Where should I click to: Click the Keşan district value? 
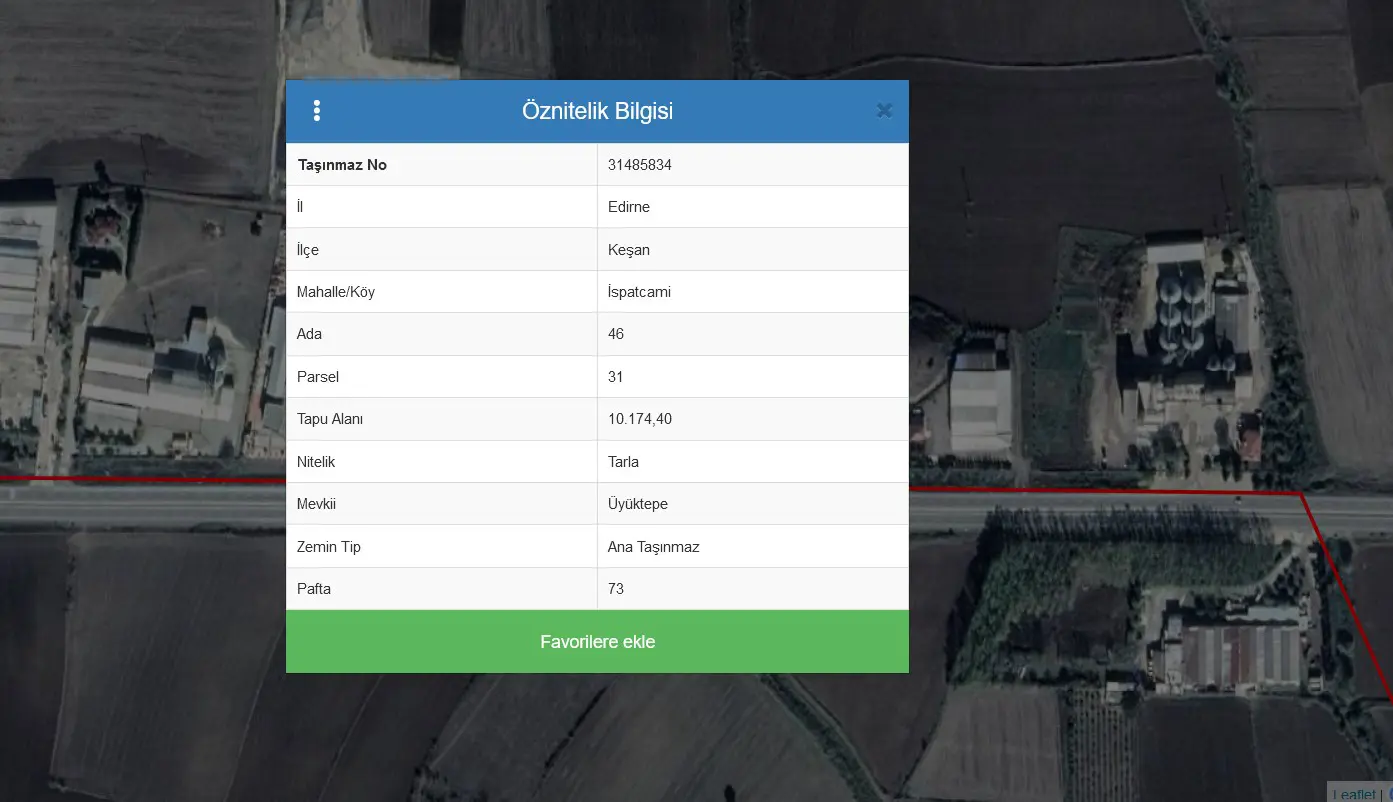629,250
